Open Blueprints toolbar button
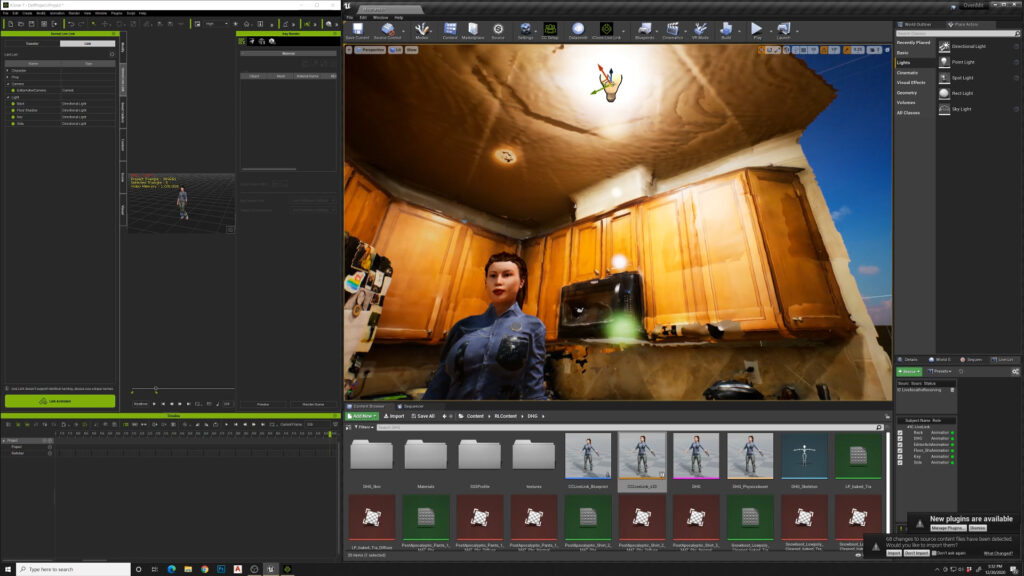Screen dimensions: 1024x576 coord(645,31)
